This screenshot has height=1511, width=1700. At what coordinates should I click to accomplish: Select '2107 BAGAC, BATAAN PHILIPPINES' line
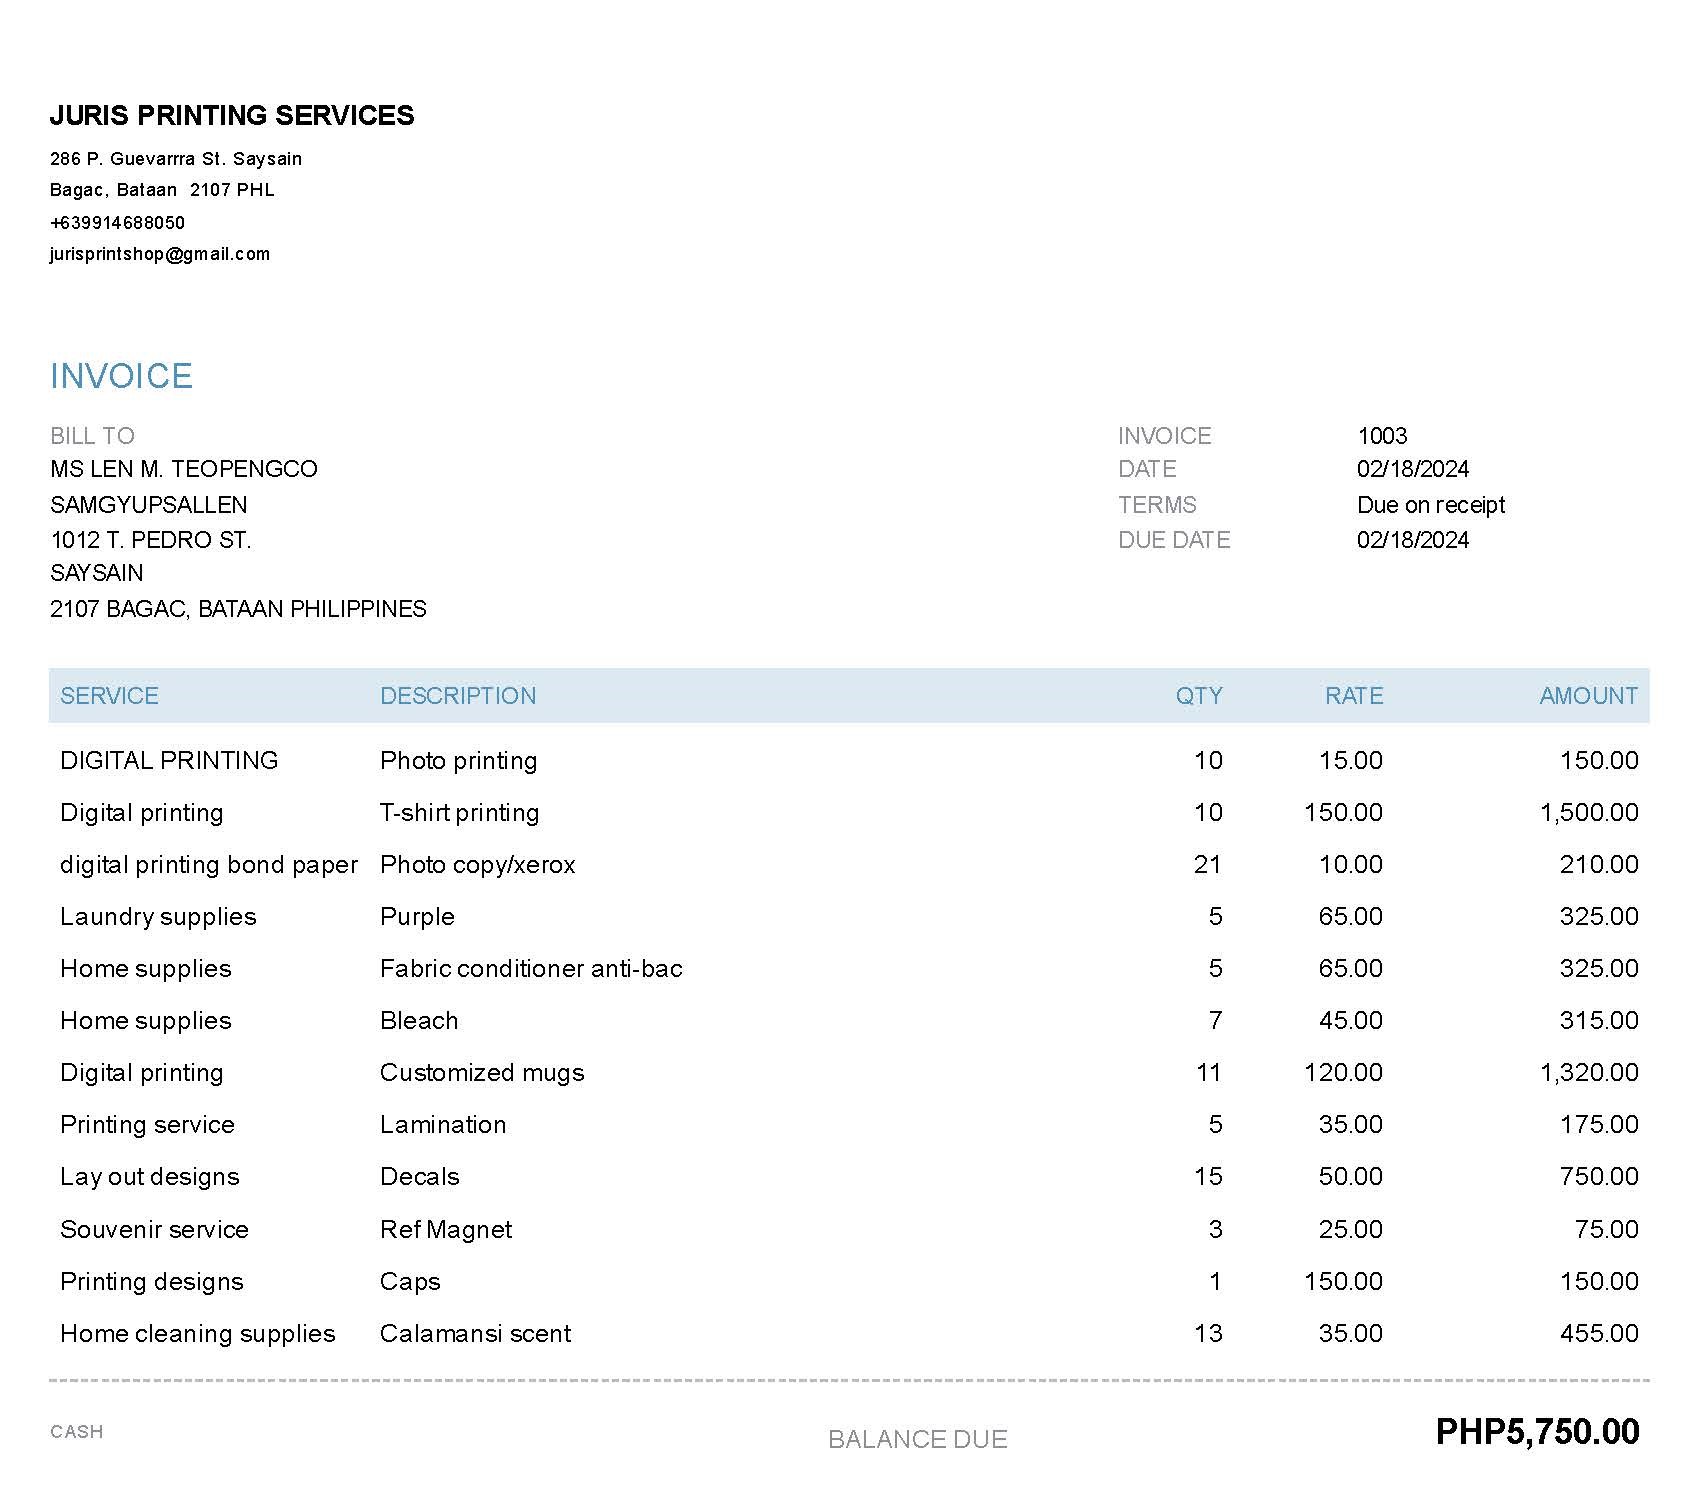pos(239,609)
